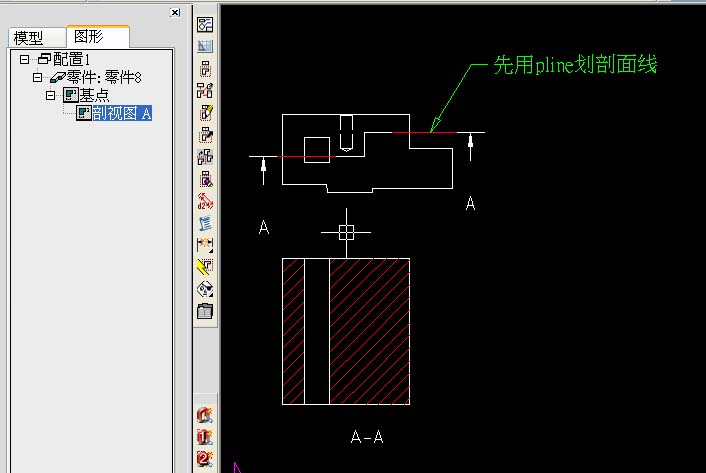706x473 pixels.
Task: Collapse the 零件: 零件8 tree node
Action: click(x=37, y=77)
